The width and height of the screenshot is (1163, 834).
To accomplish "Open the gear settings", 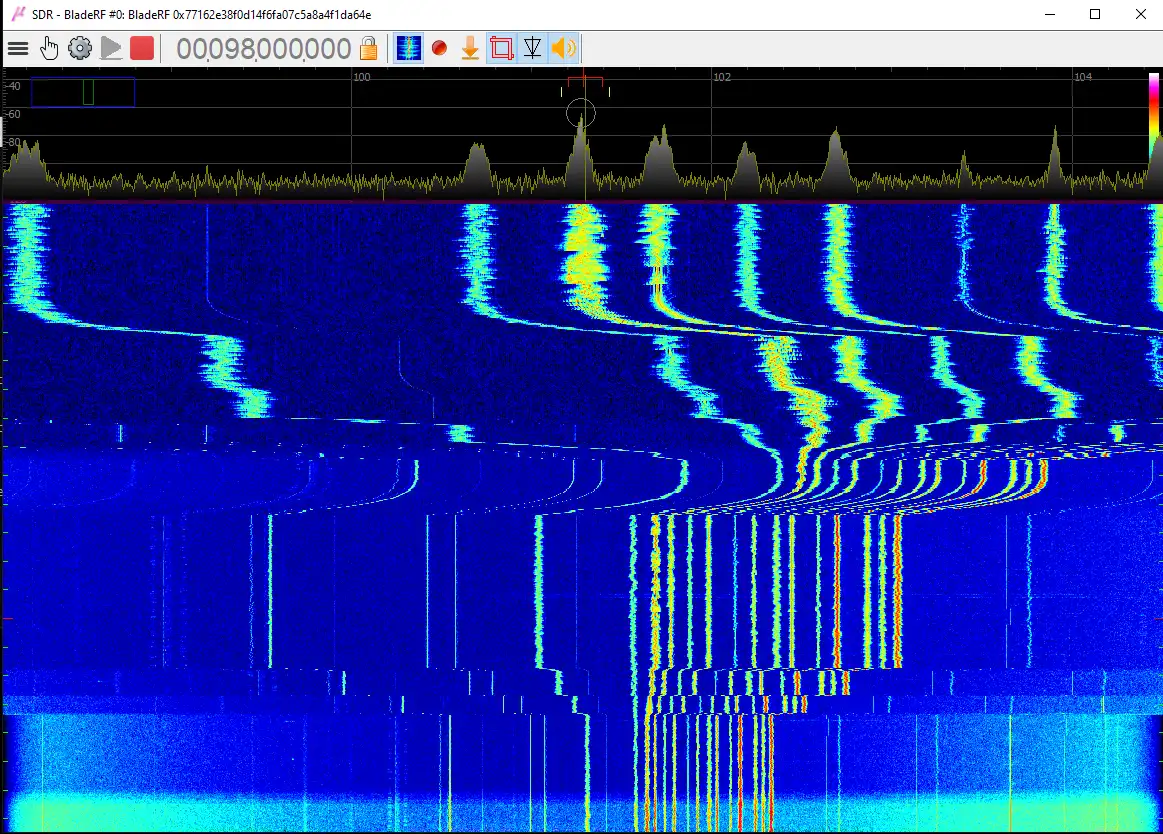I will coord(80,49).
